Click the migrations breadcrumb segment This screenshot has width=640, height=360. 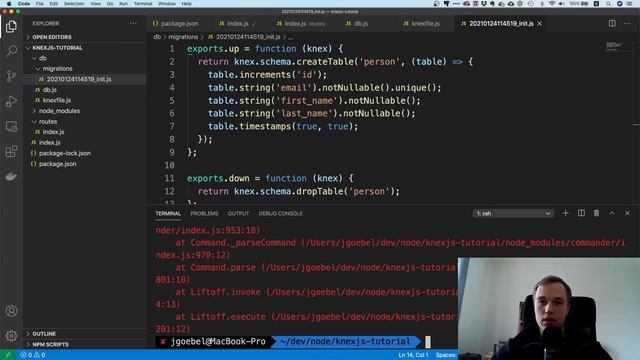click(x=183, y=37)
